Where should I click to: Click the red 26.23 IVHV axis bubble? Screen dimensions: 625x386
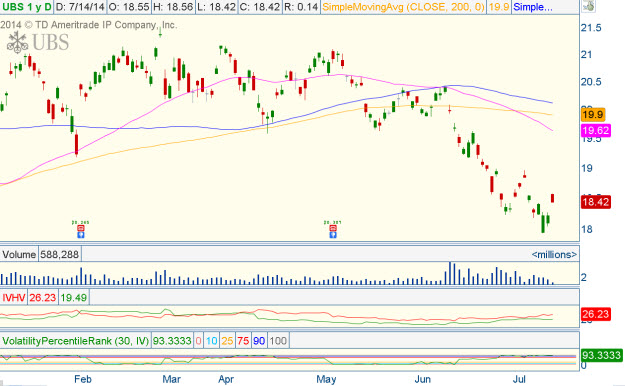click(596, 314)
